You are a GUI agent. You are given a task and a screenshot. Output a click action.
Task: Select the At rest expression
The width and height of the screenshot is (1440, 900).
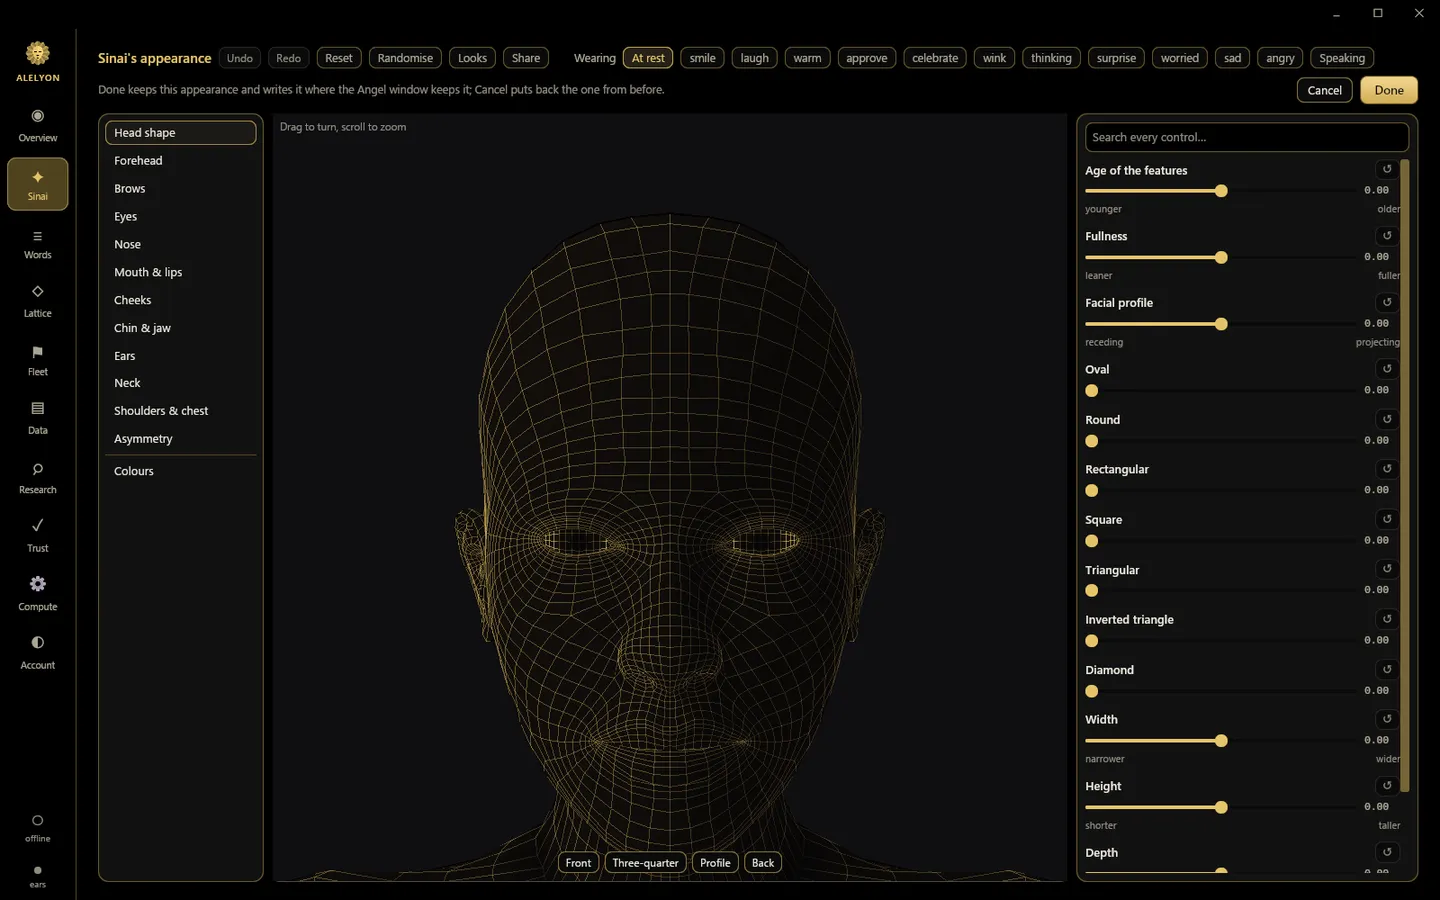click(x=648, y=58)
